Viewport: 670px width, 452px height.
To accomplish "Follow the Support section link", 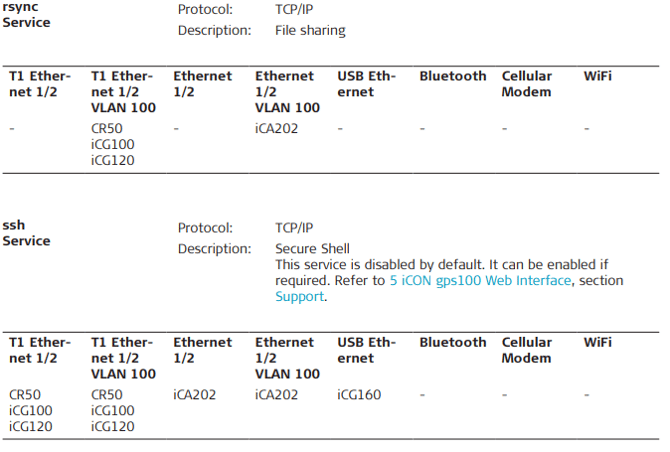I will [299, 297].
